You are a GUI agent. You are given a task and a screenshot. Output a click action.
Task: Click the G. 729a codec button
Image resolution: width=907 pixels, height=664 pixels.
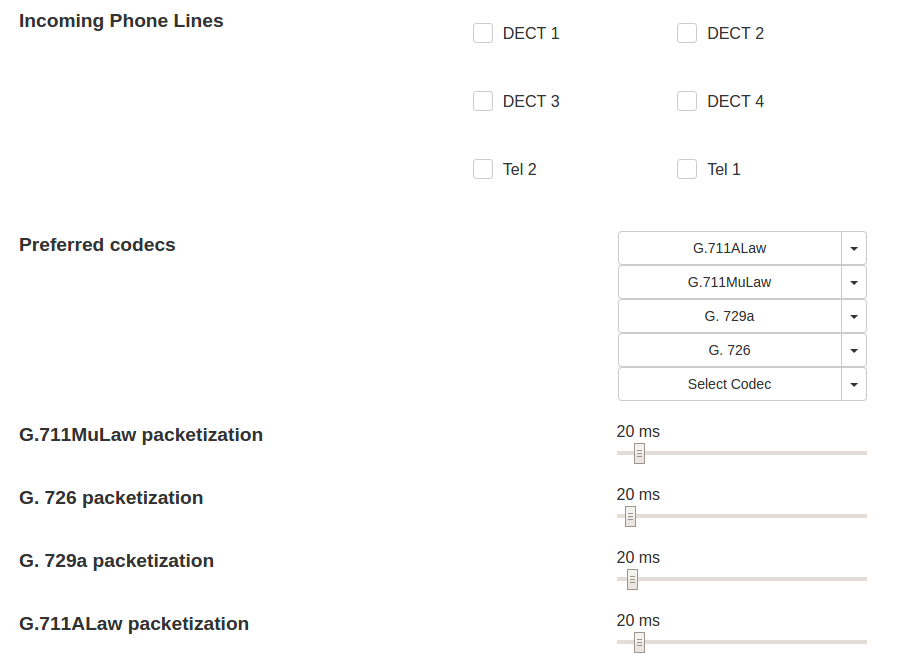[x=730, y=316]
